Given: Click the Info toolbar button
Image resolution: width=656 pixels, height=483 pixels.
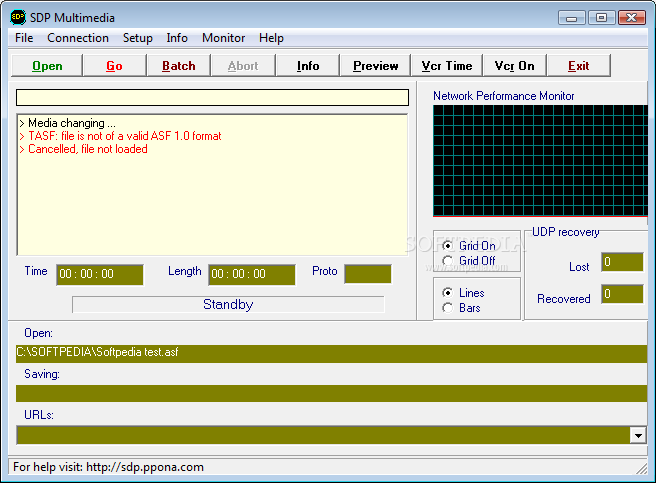Looking at the screenshot, I should coord(308,66).
